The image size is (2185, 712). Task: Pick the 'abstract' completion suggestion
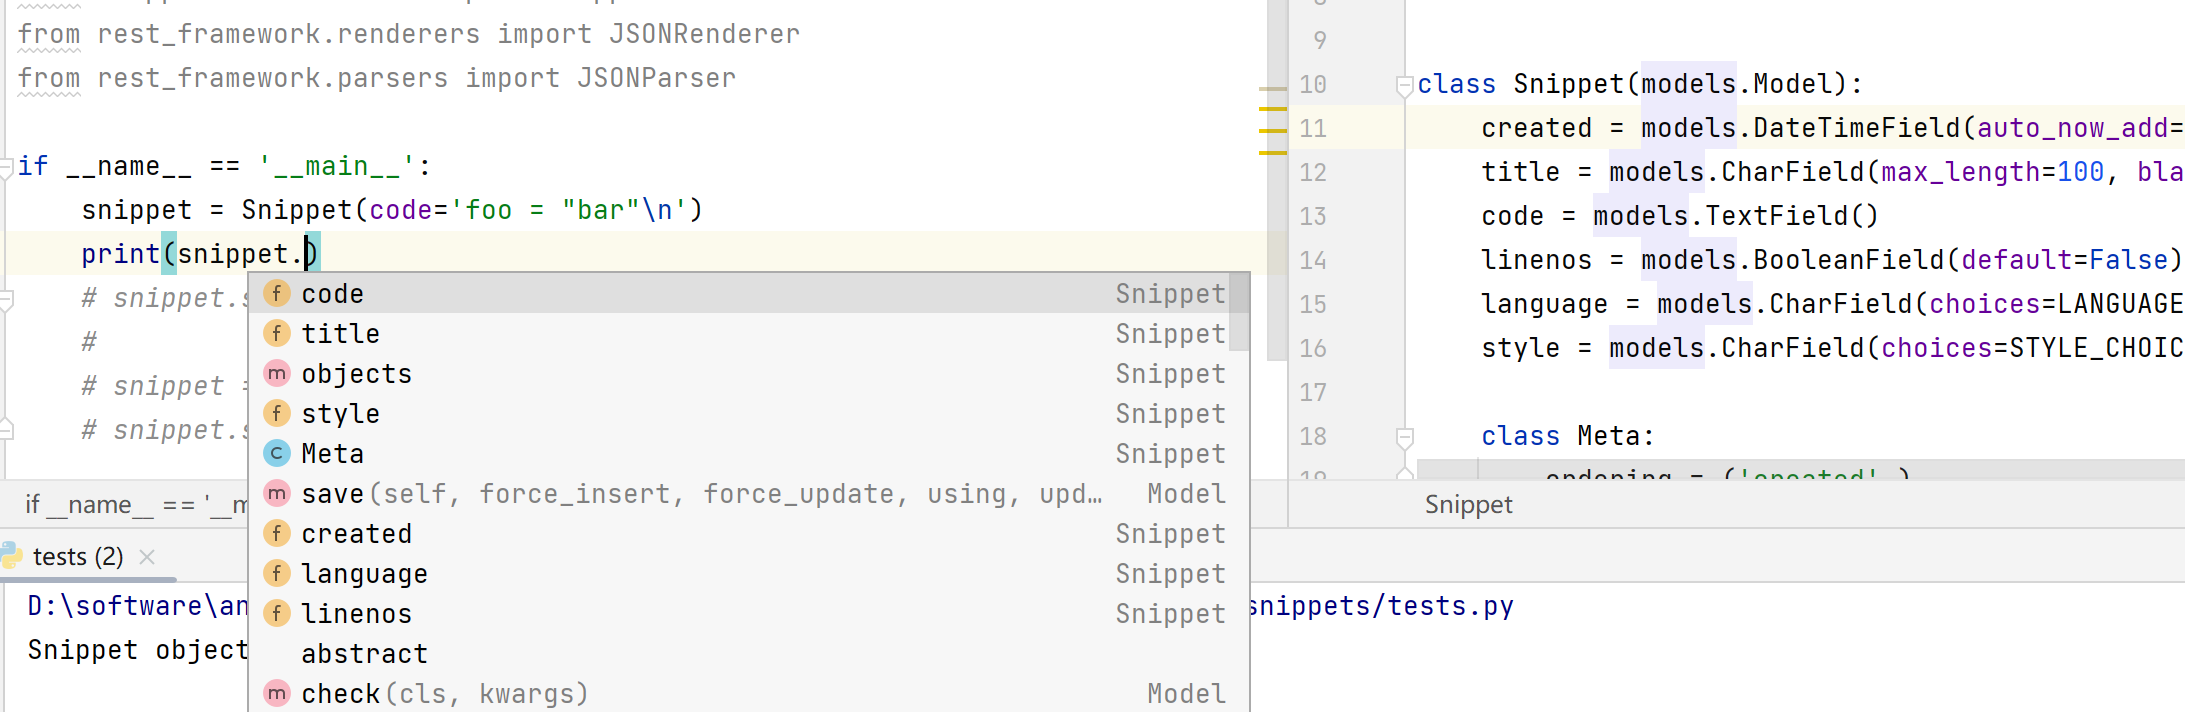click(364, 654)
